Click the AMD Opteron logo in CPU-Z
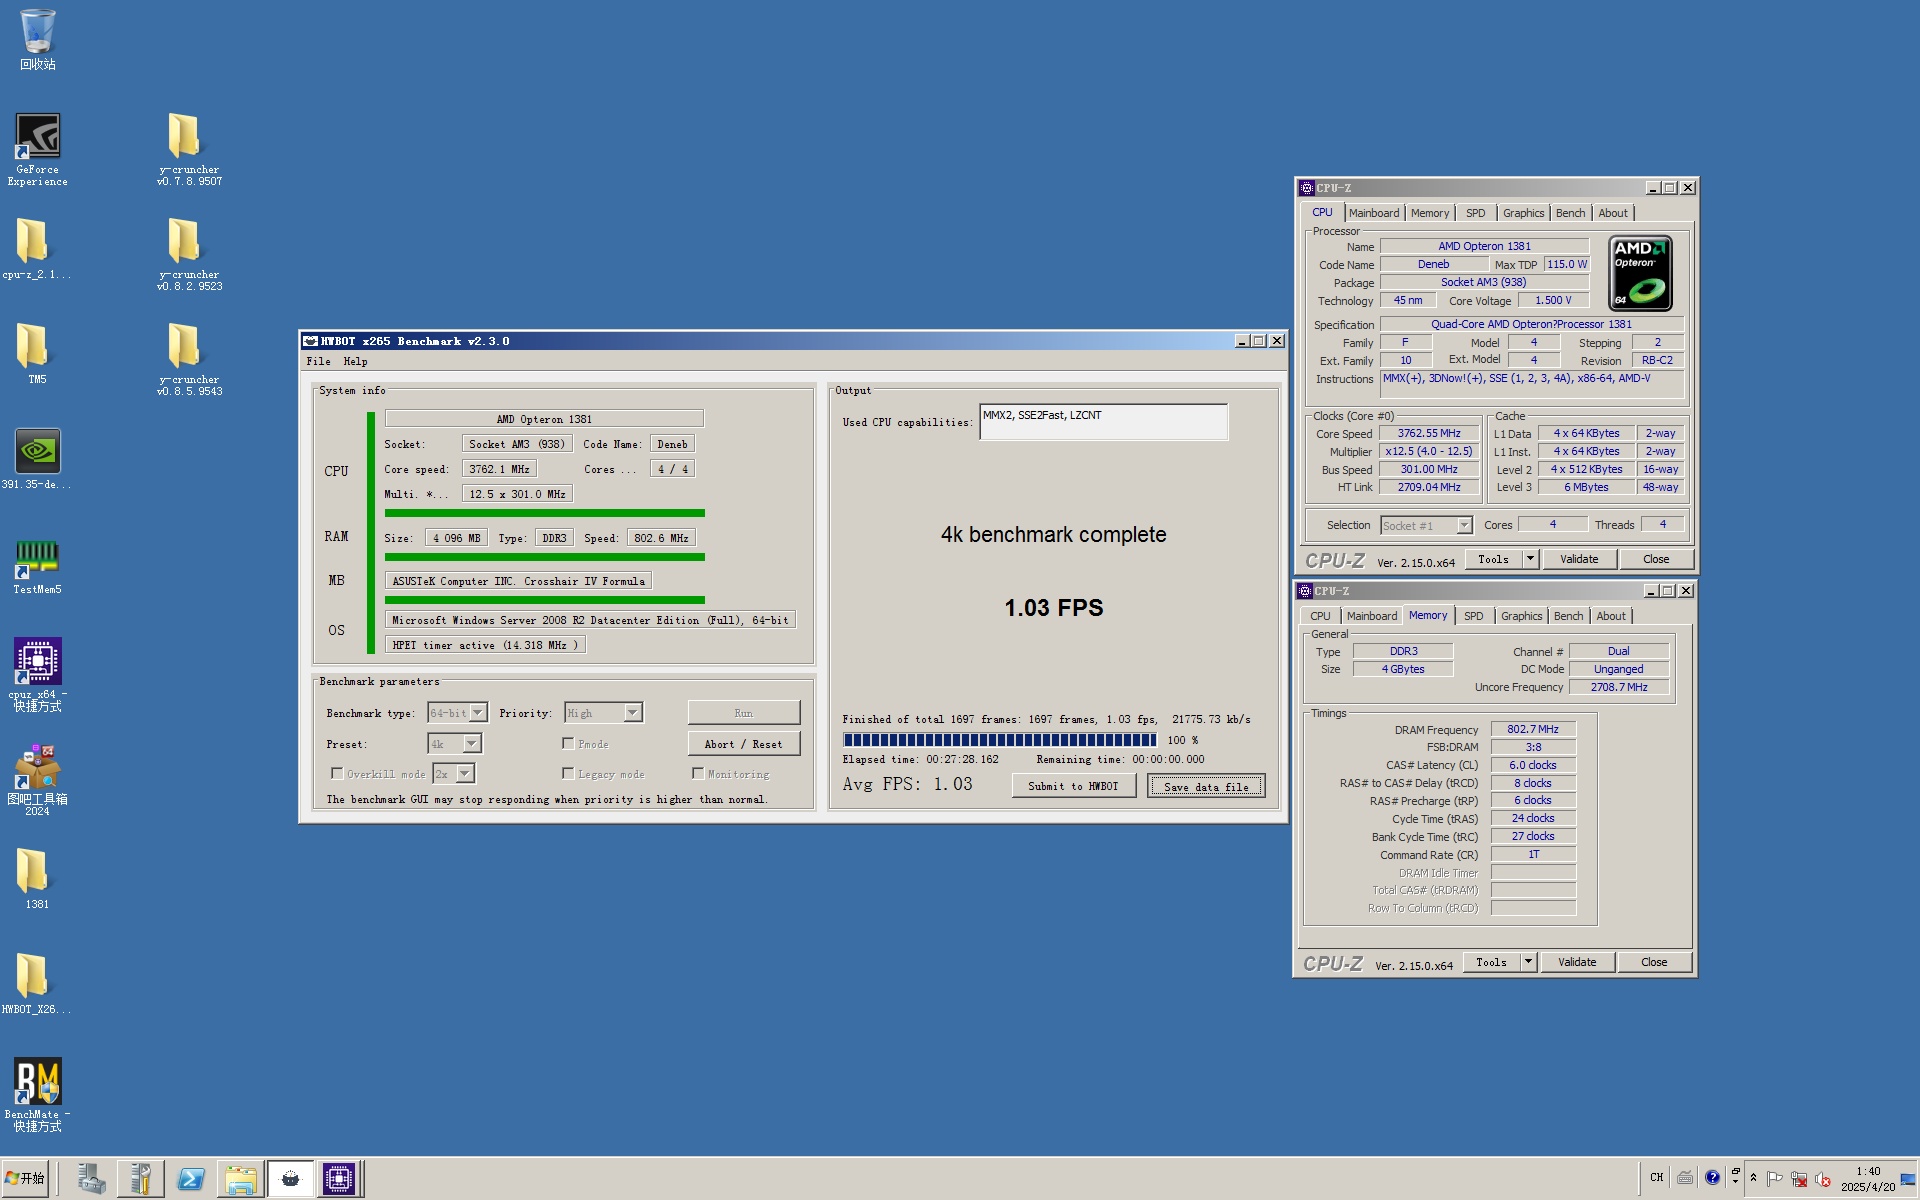1920x1200 pixels. click(1640, 273)
